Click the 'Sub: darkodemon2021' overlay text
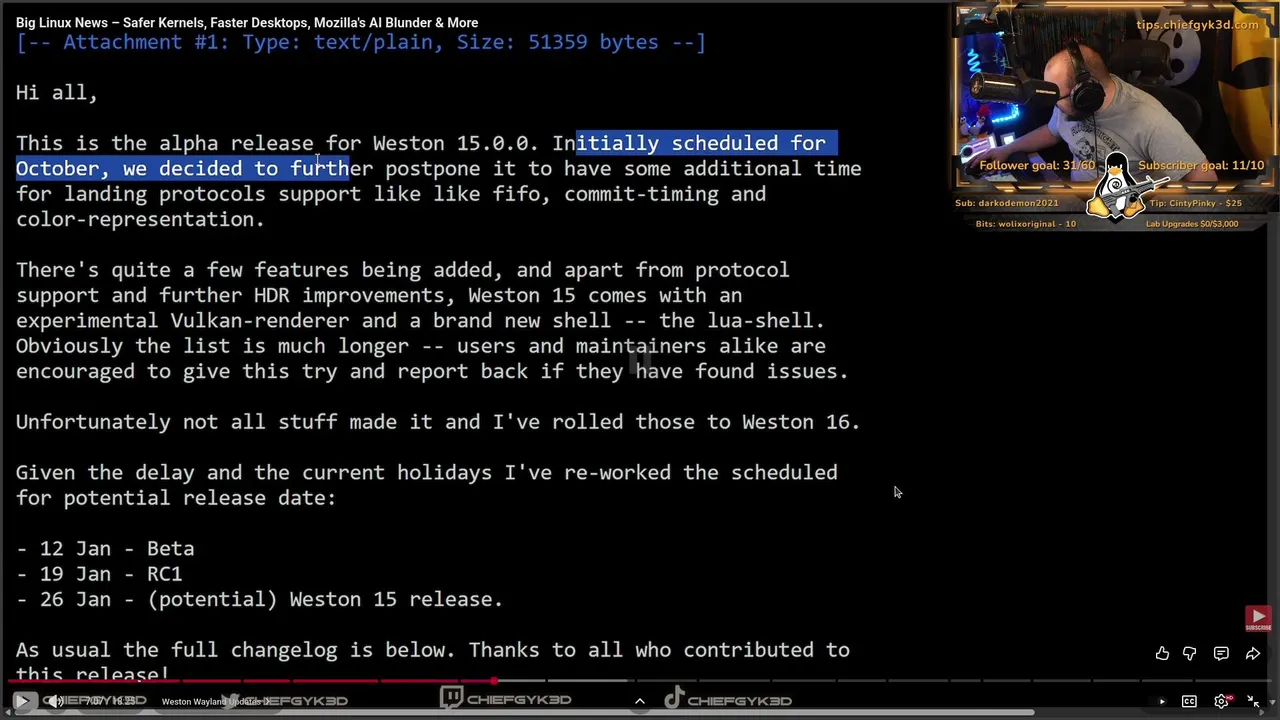1280x720 pixels. click(x=1006, y=203)
